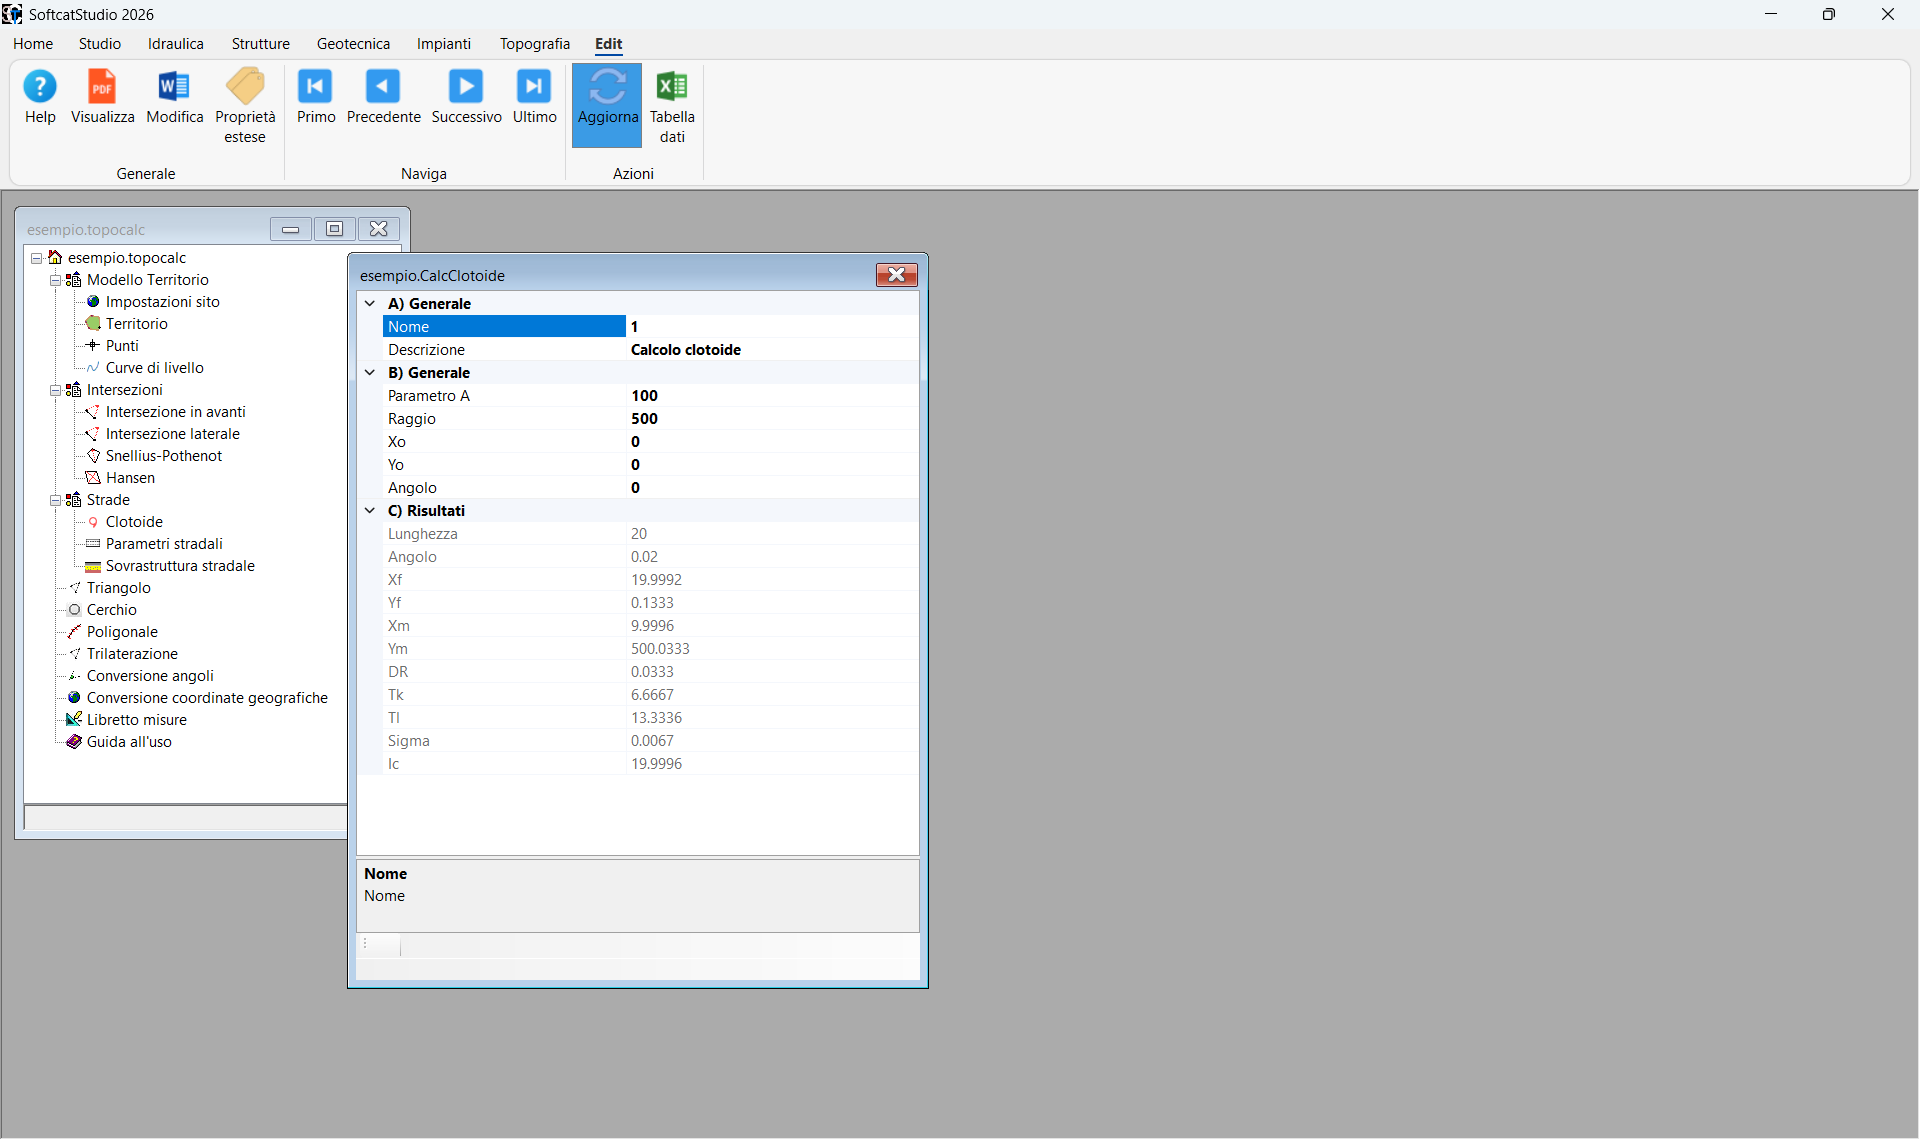Edit the Nome value field
The height and width of the screenshot is (1140, 1920).
(x=772, y=326)
